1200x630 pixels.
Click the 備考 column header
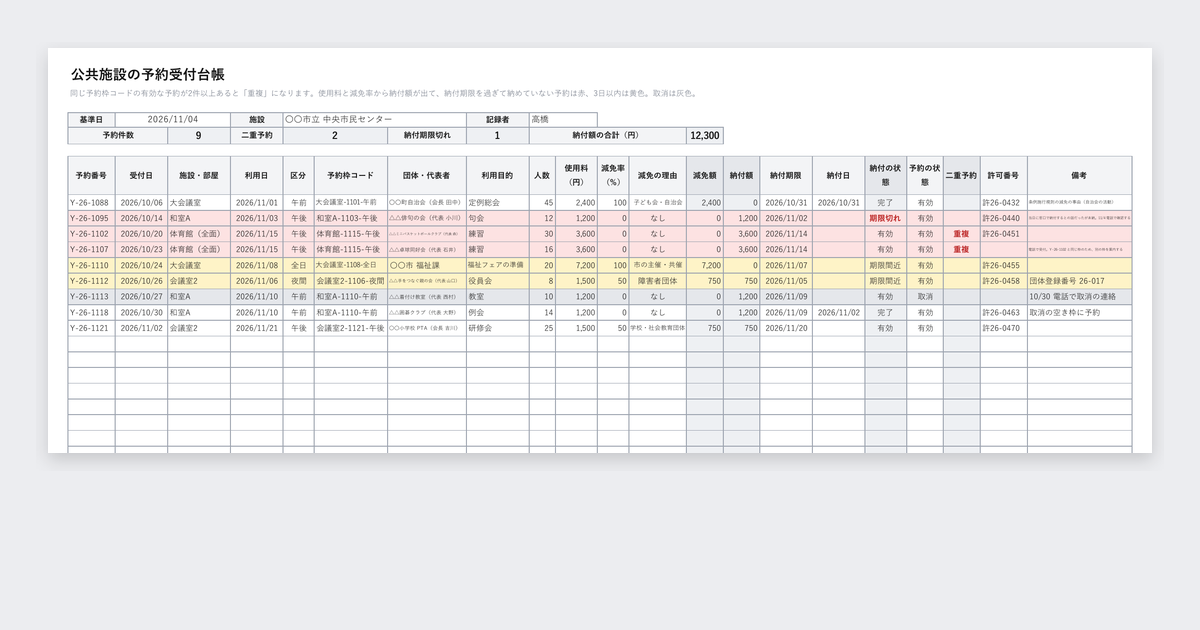click(1079, 175)
